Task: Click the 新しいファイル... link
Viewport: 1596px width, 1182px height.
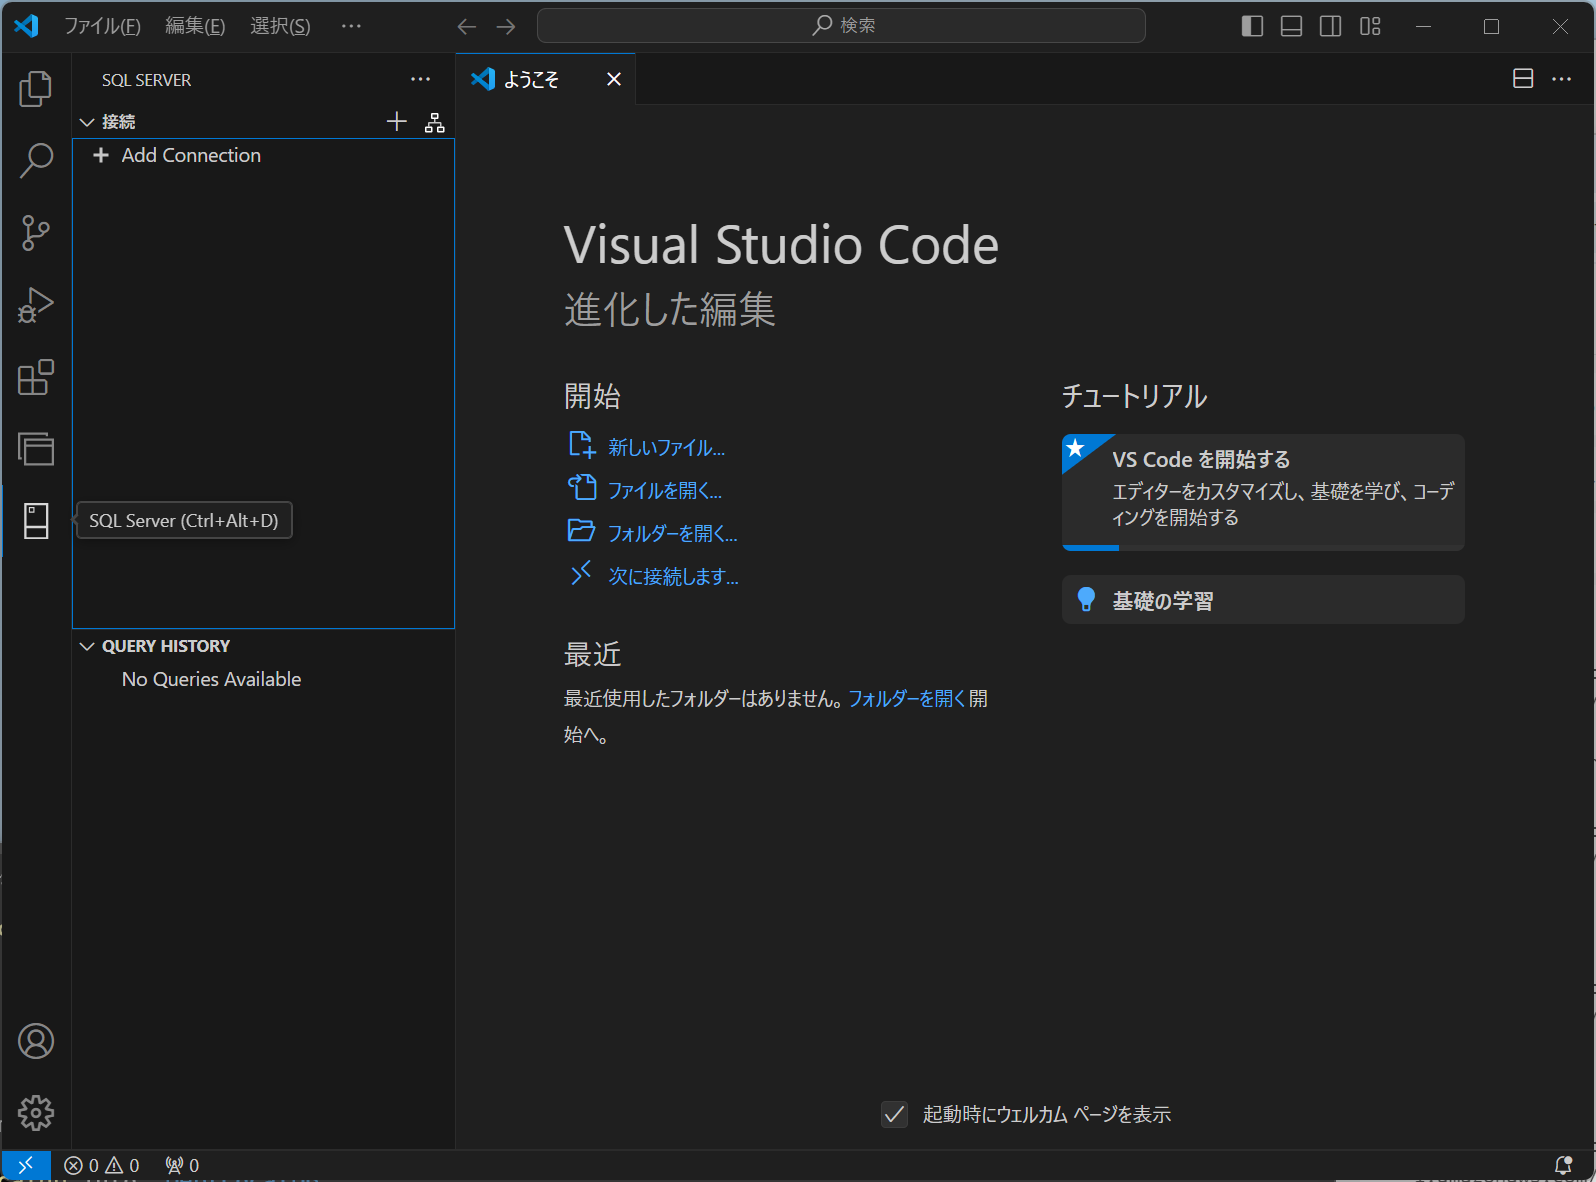Action: (x=666, y=447)
